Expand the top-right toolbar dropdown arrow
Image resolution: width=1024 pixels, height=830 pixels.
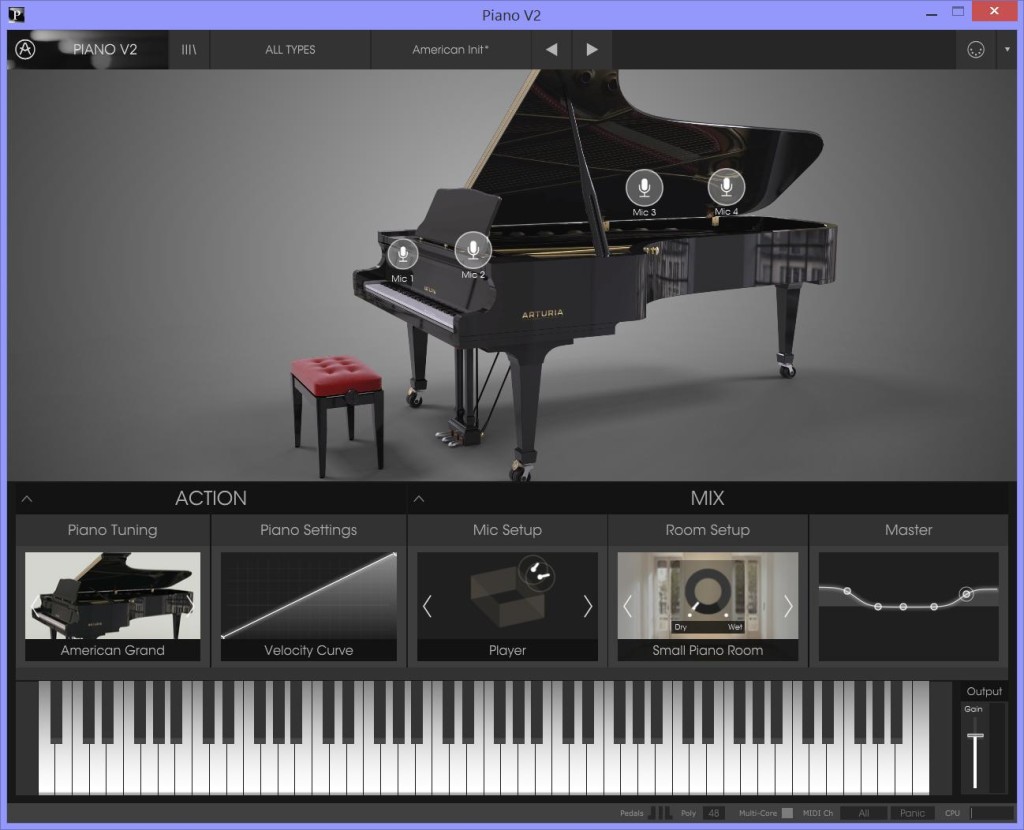coord(1006,50)
